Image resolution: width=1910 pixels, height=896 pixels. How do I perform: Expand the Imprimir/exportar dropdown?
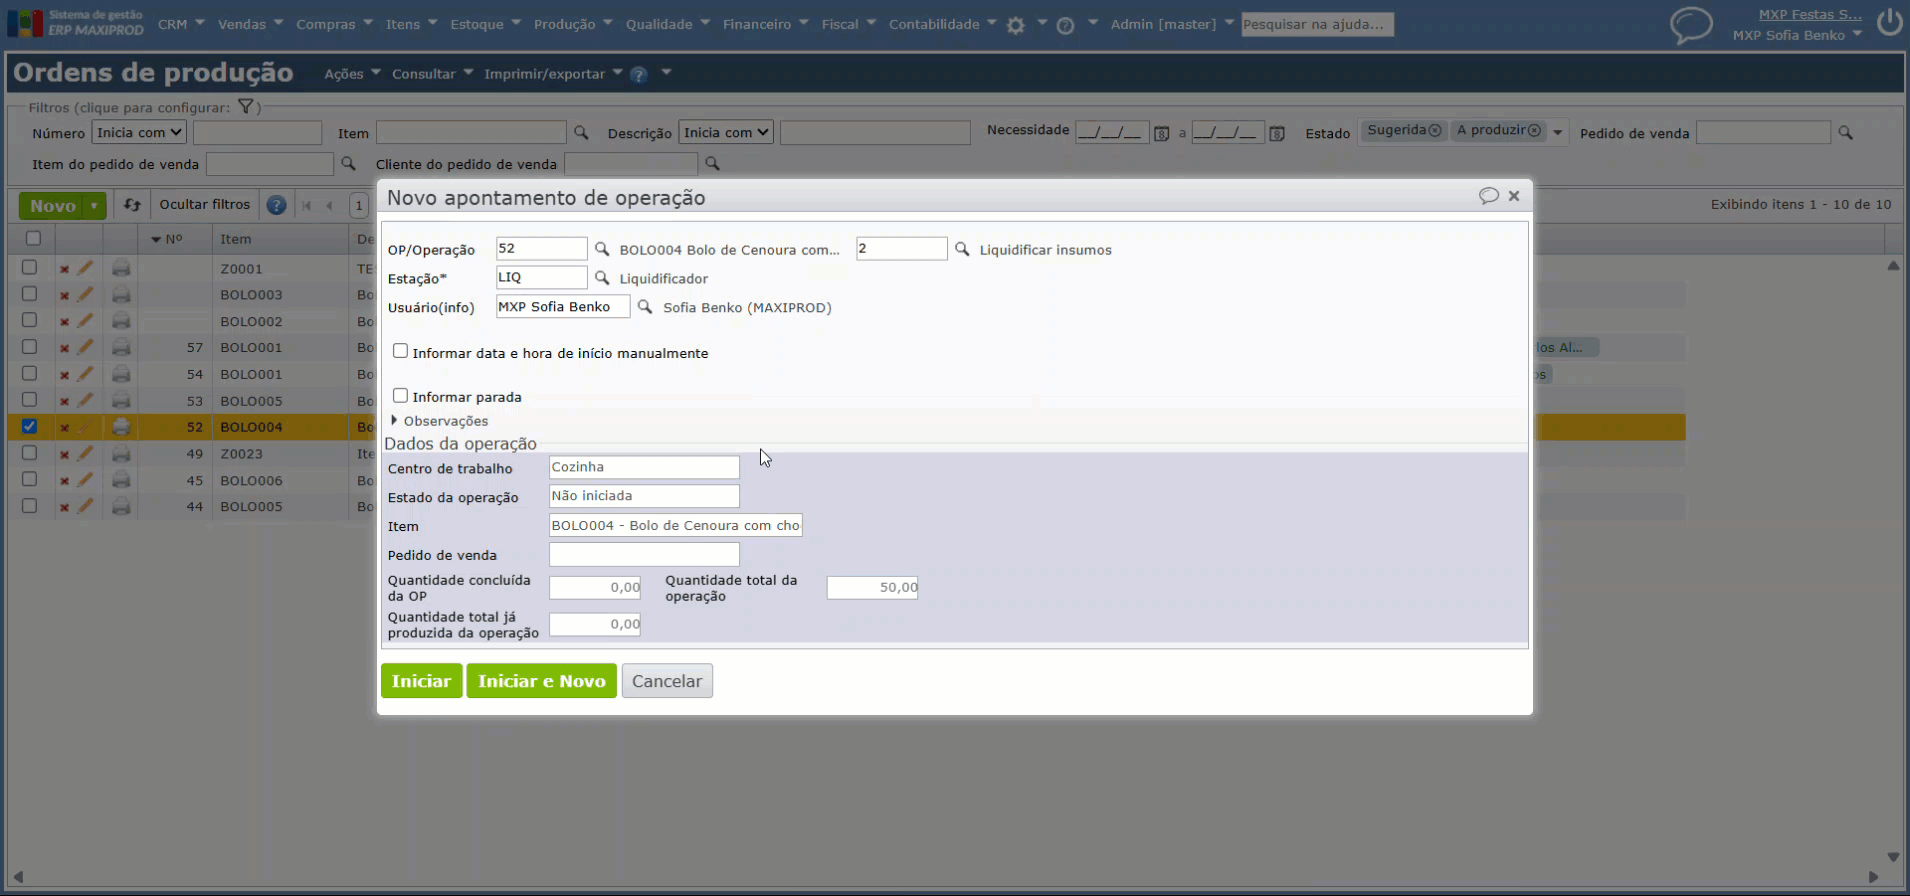coord(553,74)
